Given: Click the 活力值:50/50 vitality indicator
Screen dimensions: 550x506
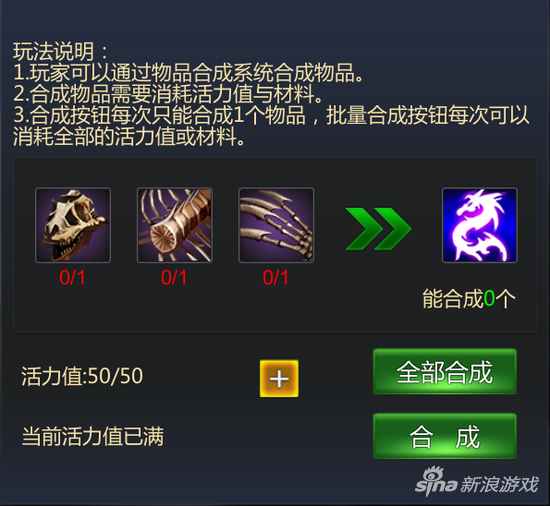Looking at the screenshot, I should tap(82, 376).
